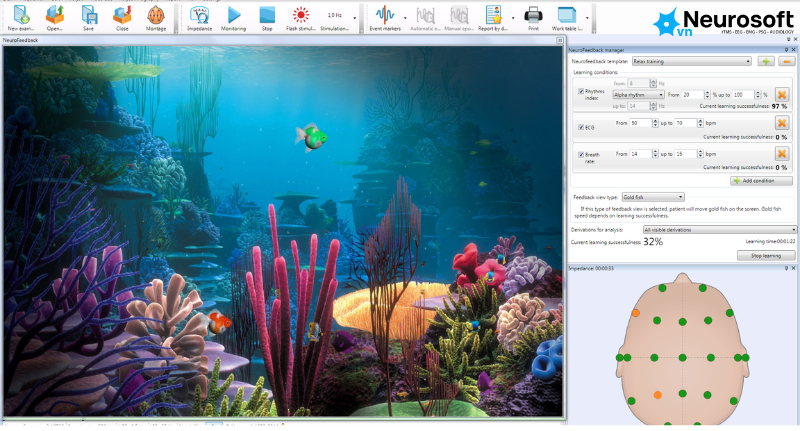The image size is (800, 431).
Task: Open the Neurofeedback template dropdown
Action: click(x=691, y=61)
